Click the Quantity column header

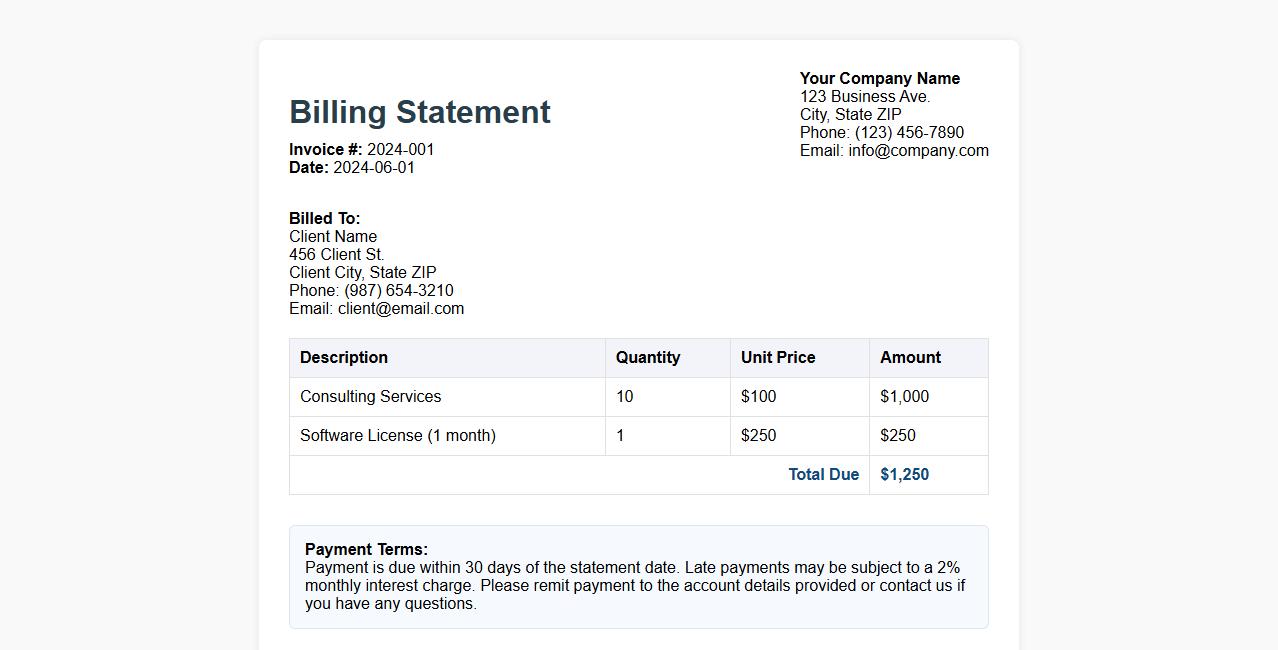click(x=648, y=357)
